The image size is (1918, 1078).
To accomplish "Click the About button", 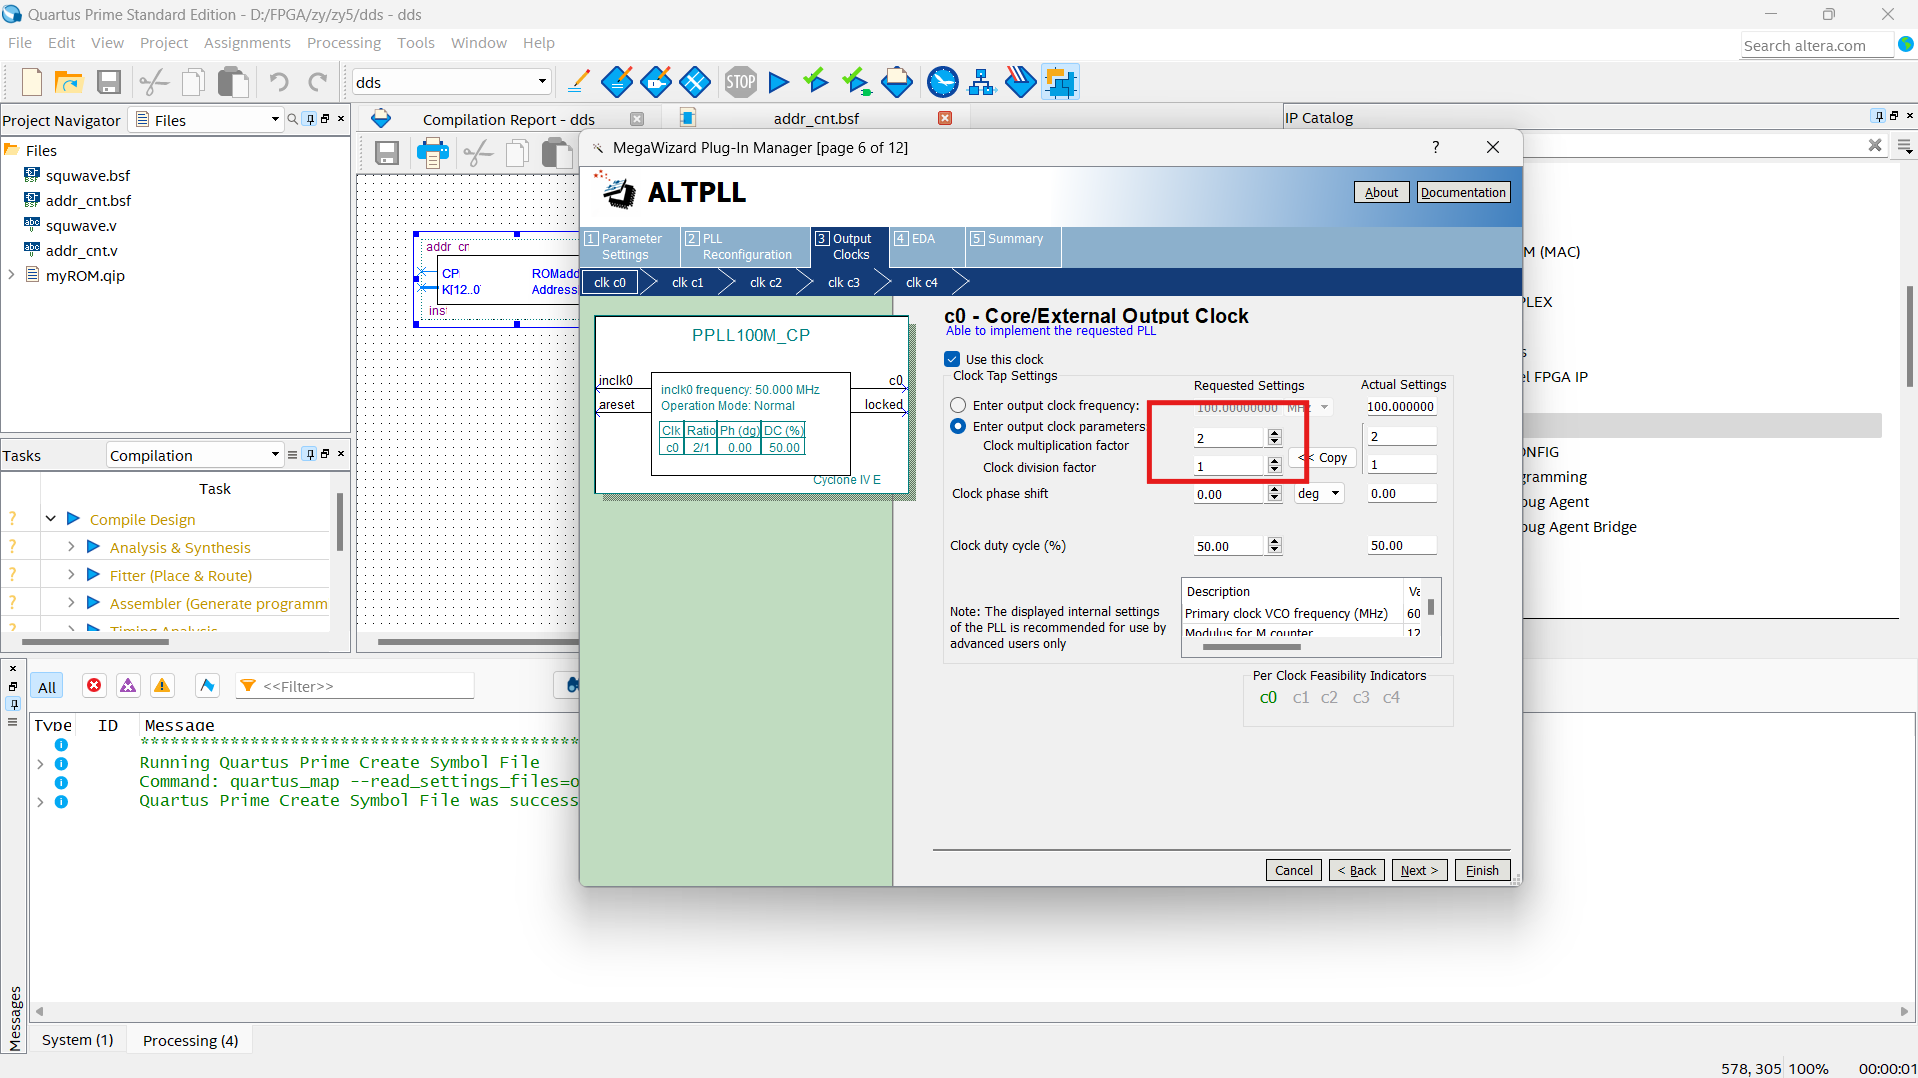I will [1381, 192].
